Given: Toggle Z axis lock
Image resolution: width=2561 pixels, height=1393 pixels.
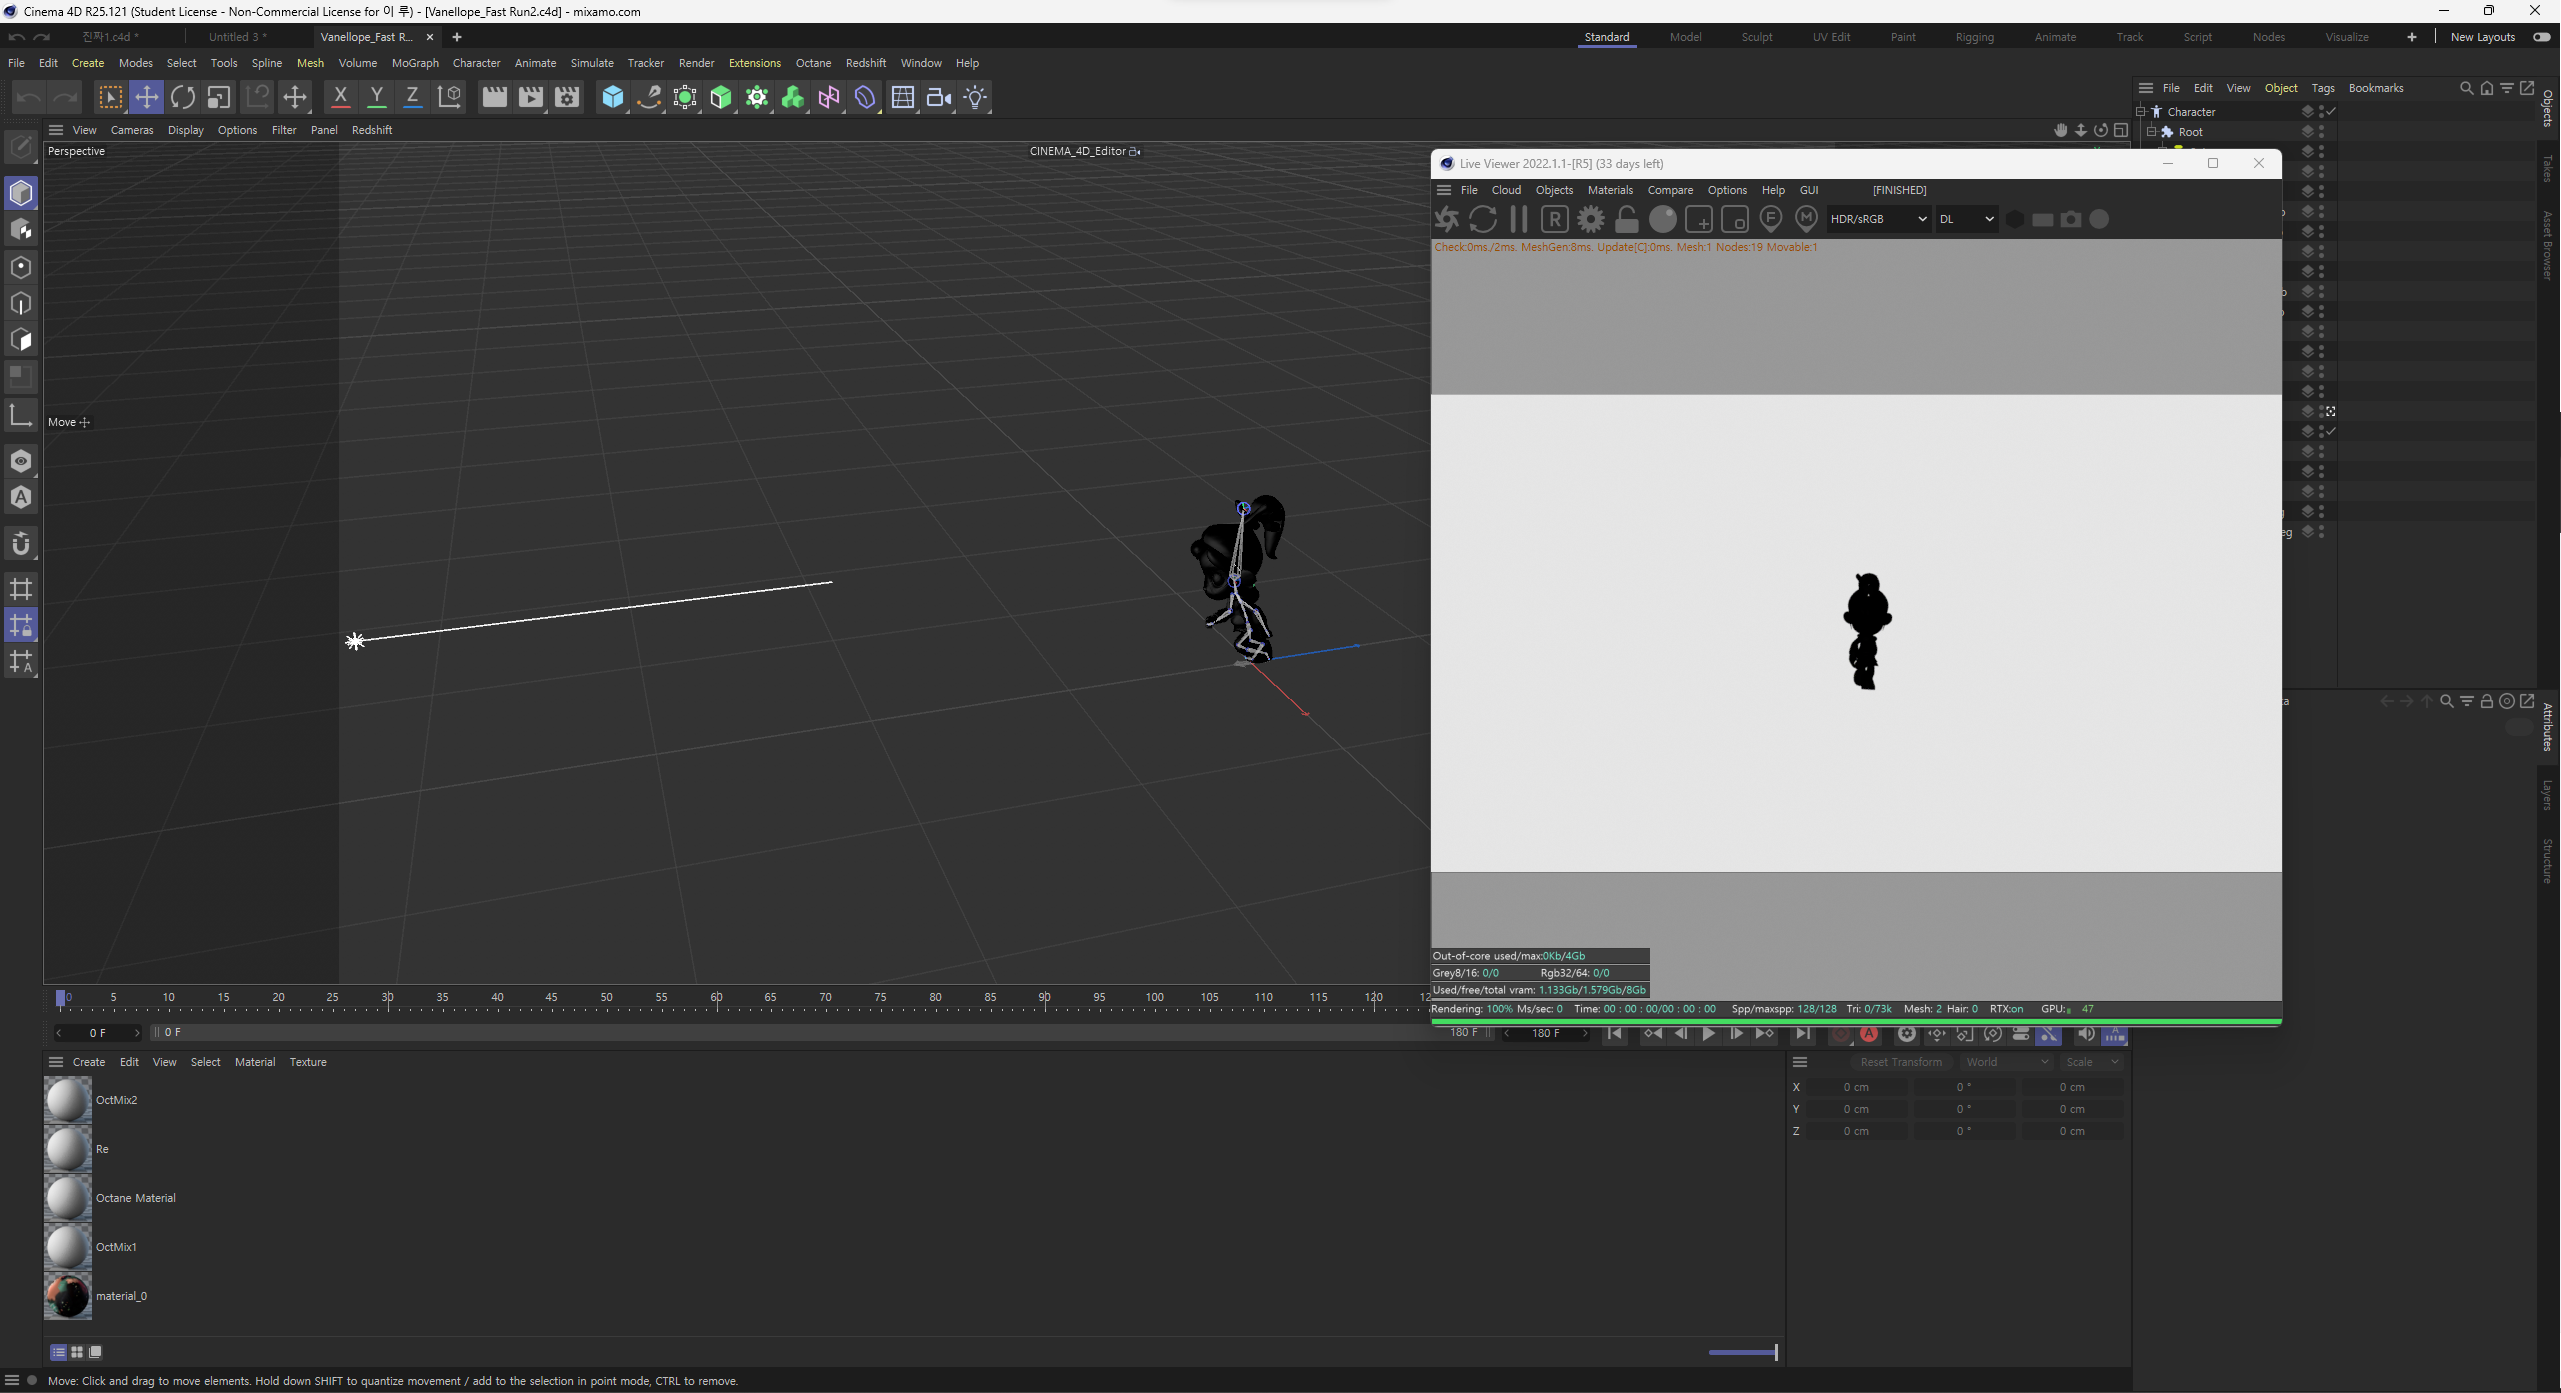Looking at the screenshot, I should pos(412,97).
